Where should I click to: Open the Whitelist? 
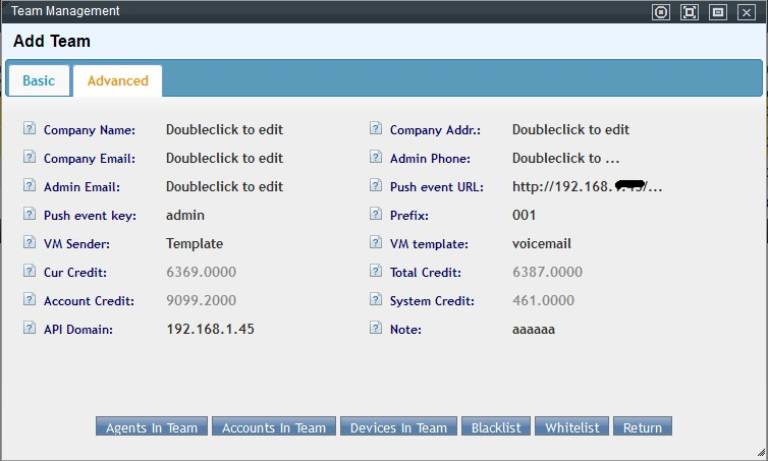572,427
